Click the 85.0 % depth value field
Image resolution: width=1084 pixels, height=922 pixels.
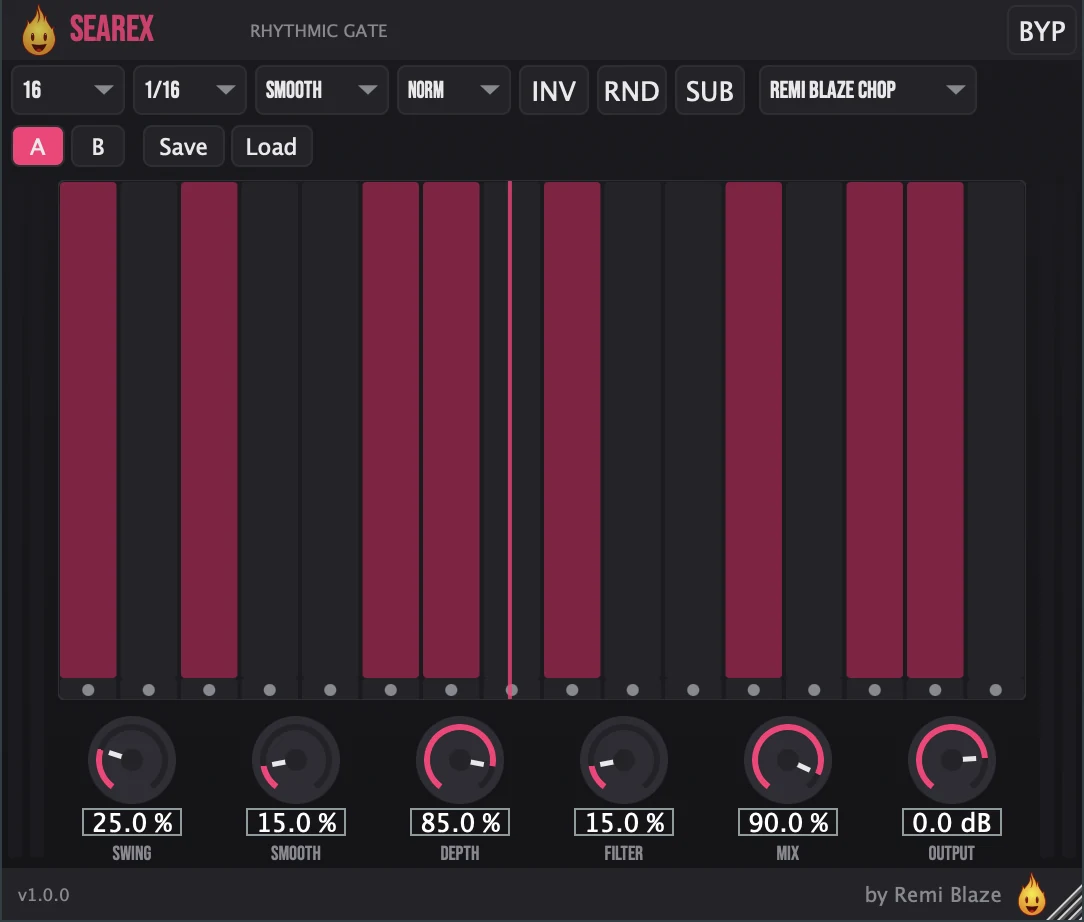(x=460, y=822)
